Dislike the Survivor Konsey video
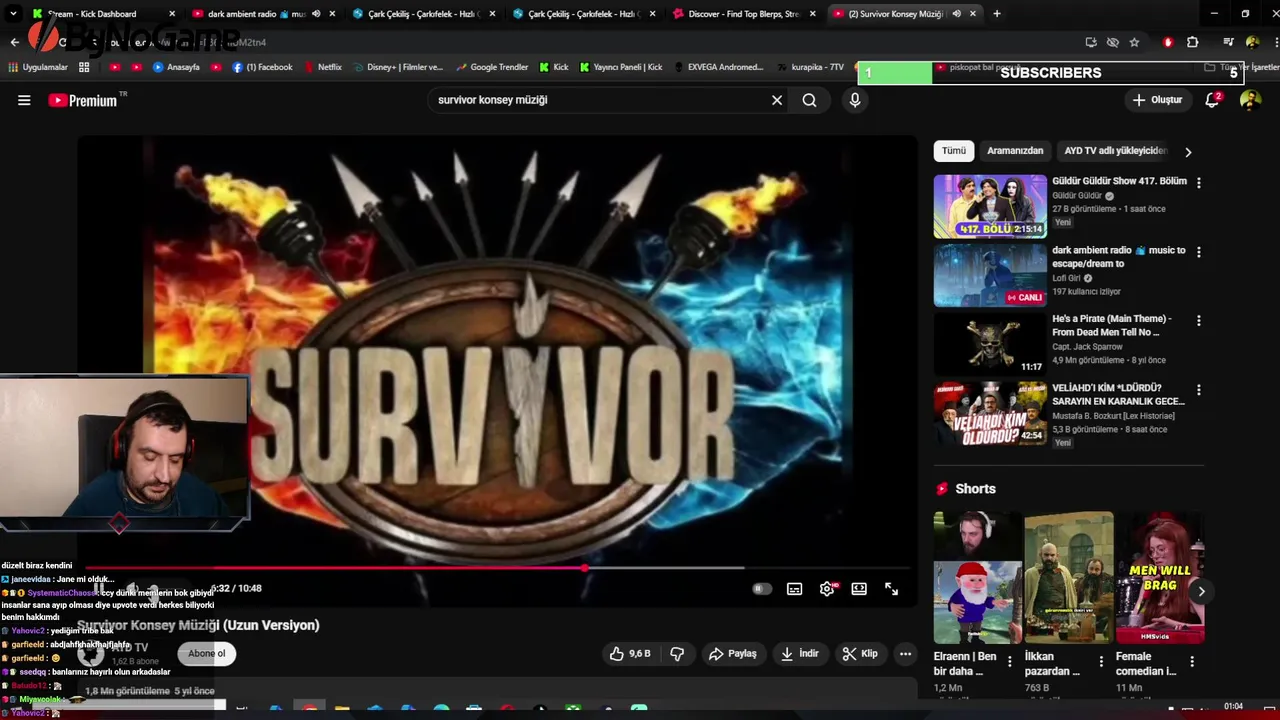1280x720 pixels. tap(677, 654)
